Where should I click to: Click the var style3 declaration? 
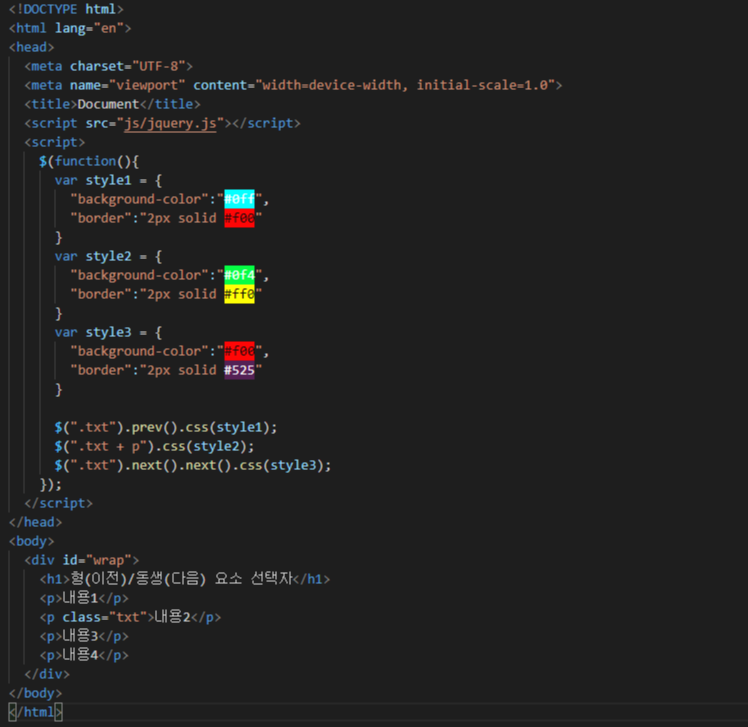(108, 332)
